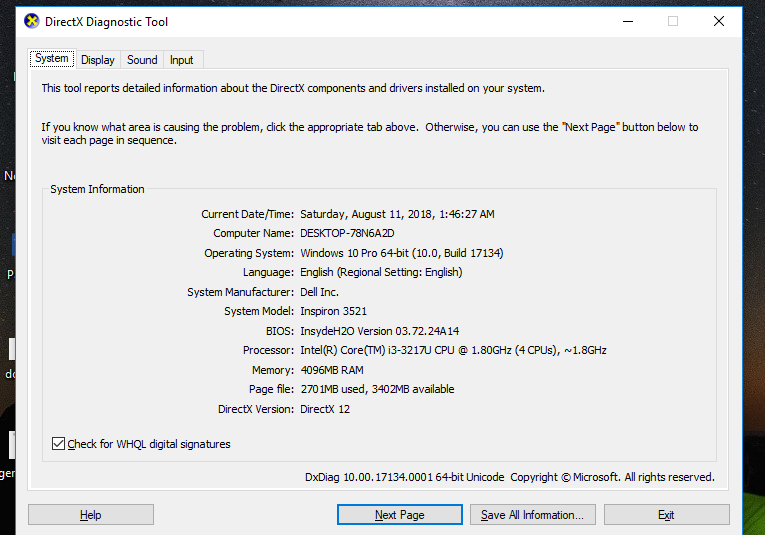Close the DirectX Diagnostic Tool window
This screenshot has width=765, height=535.
(719, 21)
